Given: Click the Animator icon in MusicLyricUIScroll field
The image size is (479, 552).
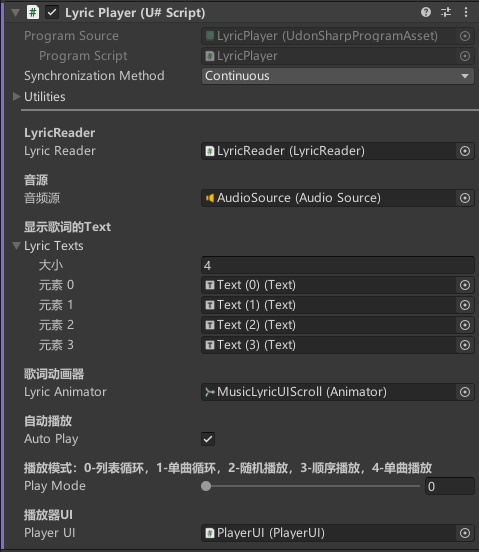Looking at the screenshot, I should pyautogui.click(x=210, y=392).
